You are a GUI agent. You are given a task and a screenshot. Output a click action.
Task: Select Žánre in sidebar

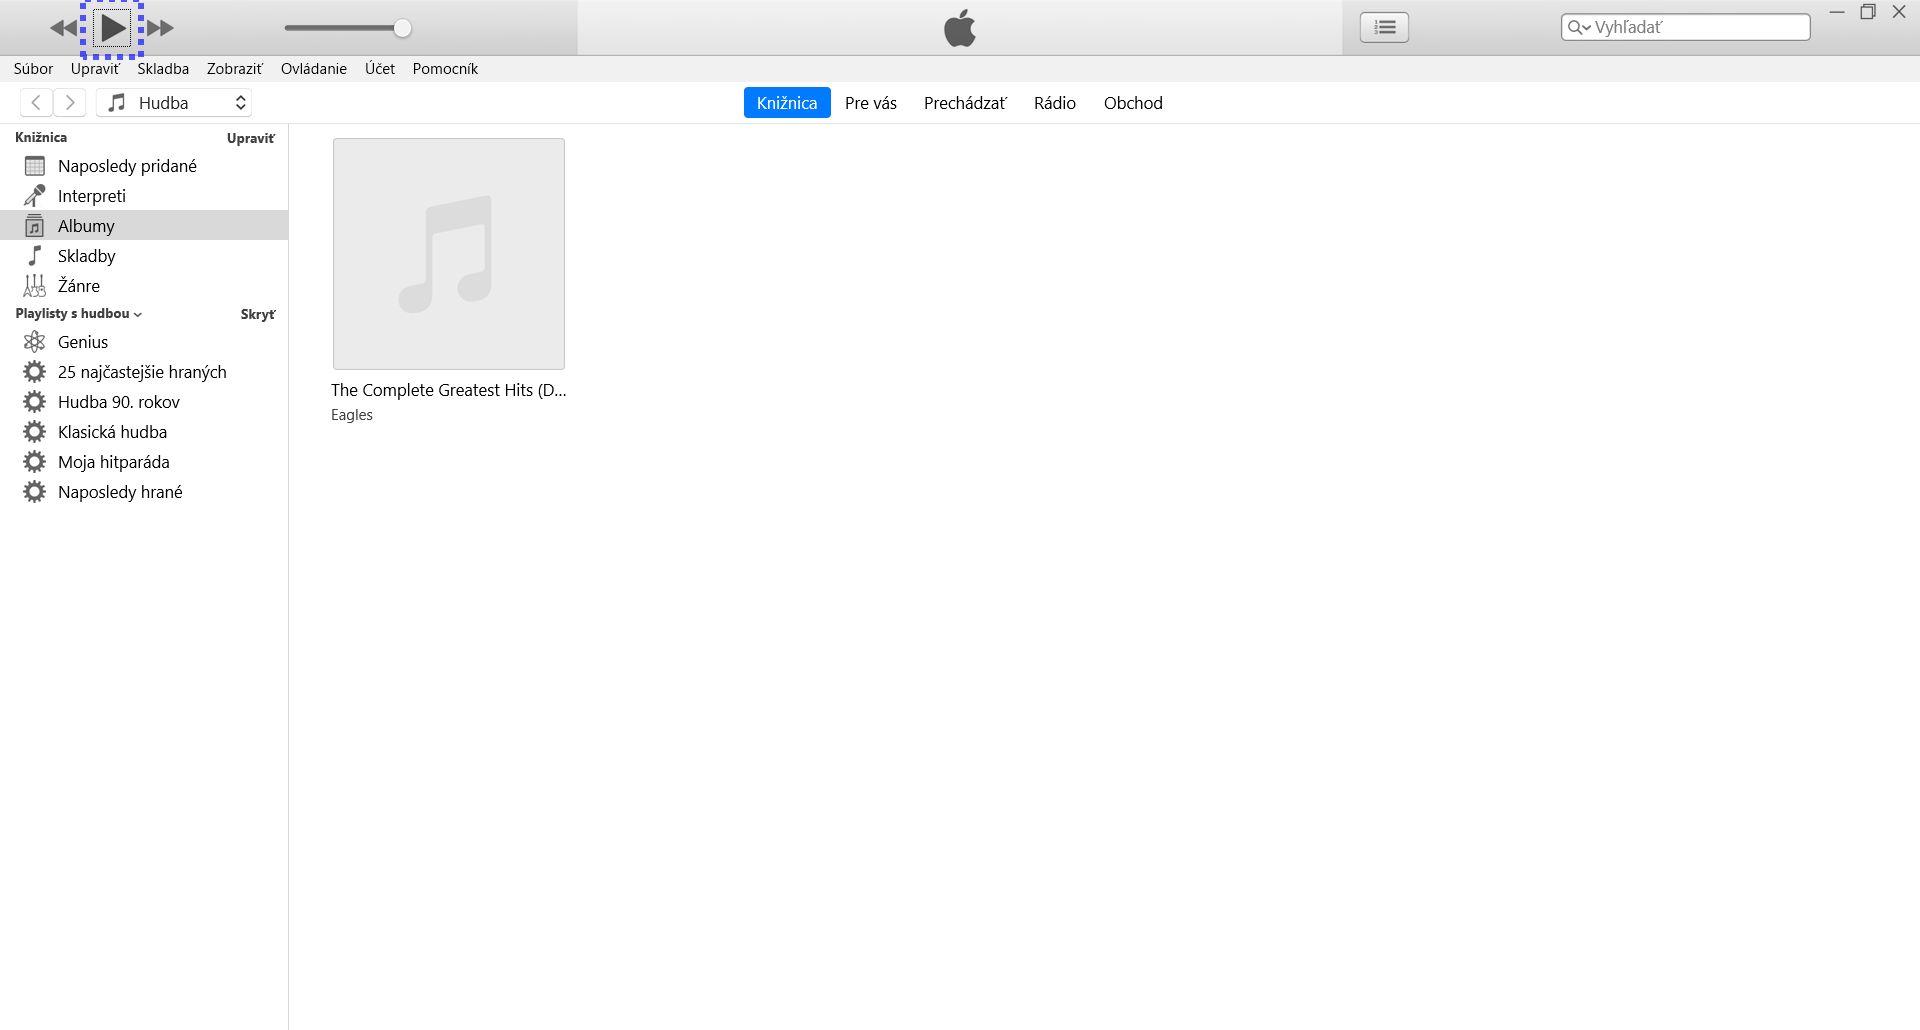pos(144,286)
